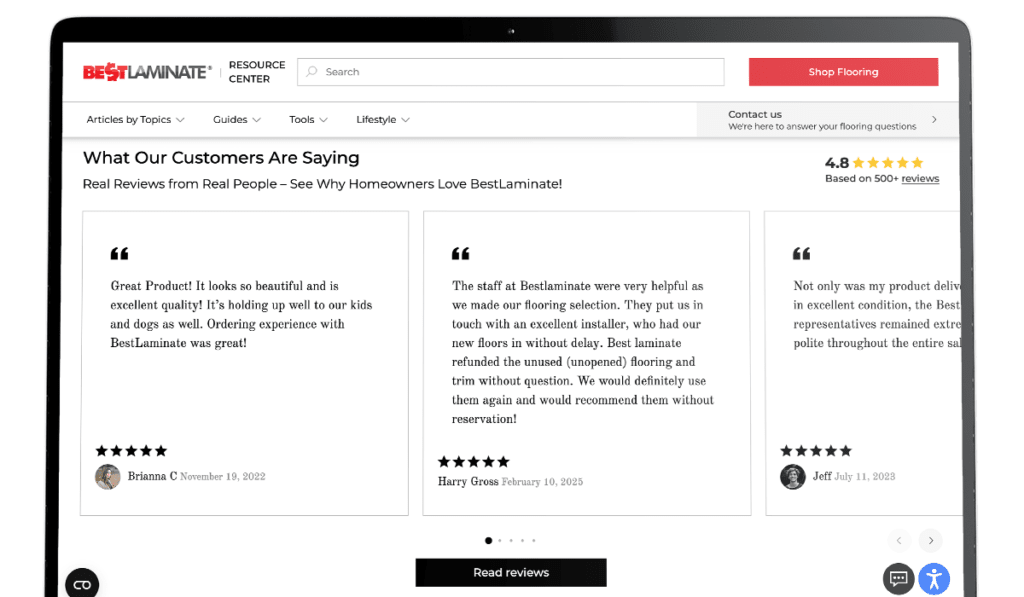Click the date November 19, 2022
The image size is (1024, 597).
(223, 477)
